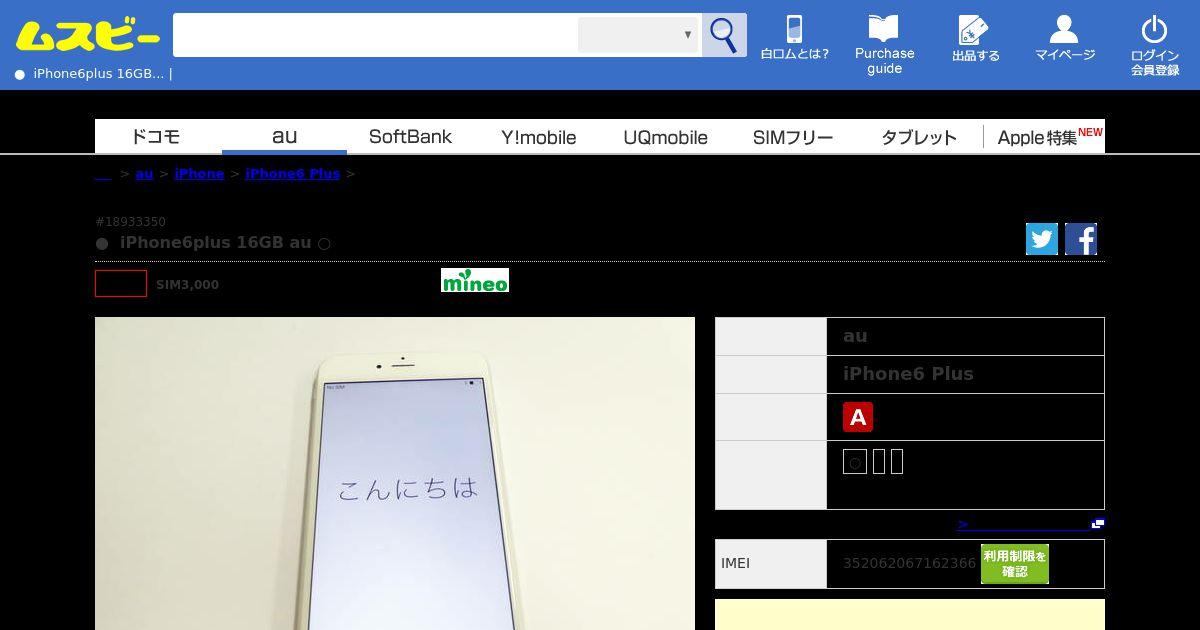Click the mineo banner logo
The image size is (1200, 630).
[475, 280]
